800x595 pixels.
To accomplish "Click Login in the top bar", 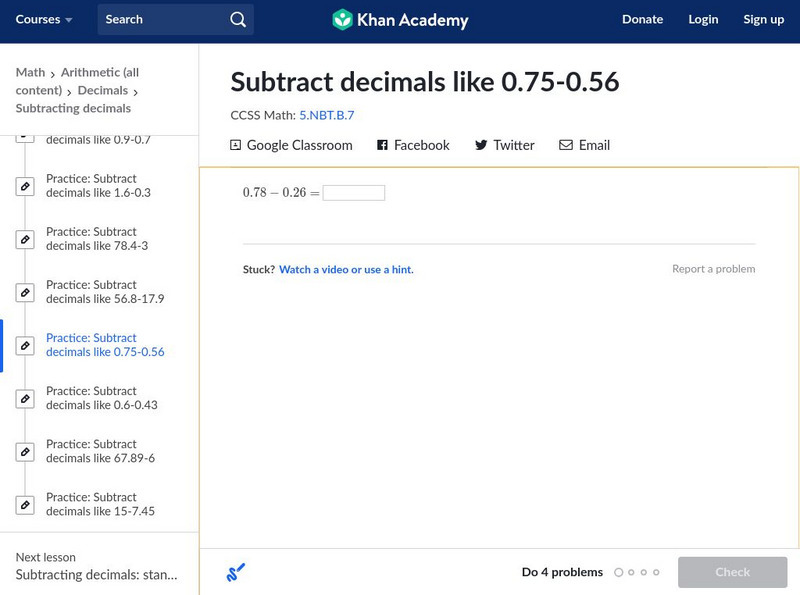I will click(x=703, y=20).
